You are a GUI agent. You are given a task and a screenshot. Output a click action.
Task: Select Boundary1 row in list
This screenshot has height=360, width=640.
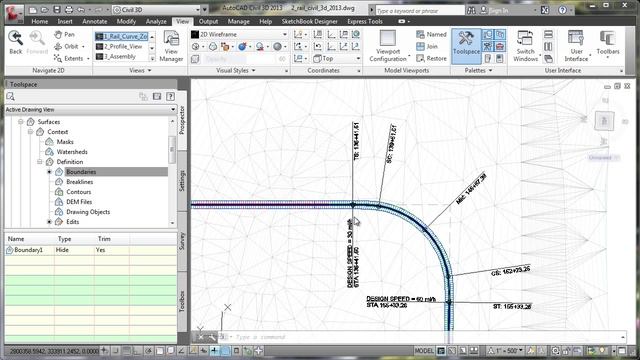coord(91,250)
